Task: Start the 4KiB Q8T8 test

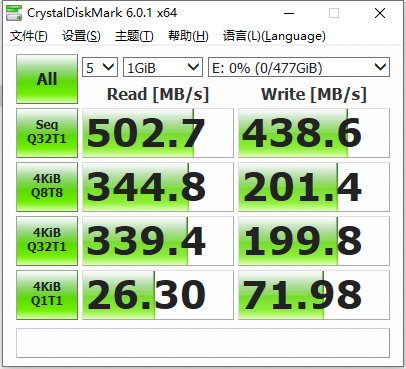Action: [x=47, y=187]
